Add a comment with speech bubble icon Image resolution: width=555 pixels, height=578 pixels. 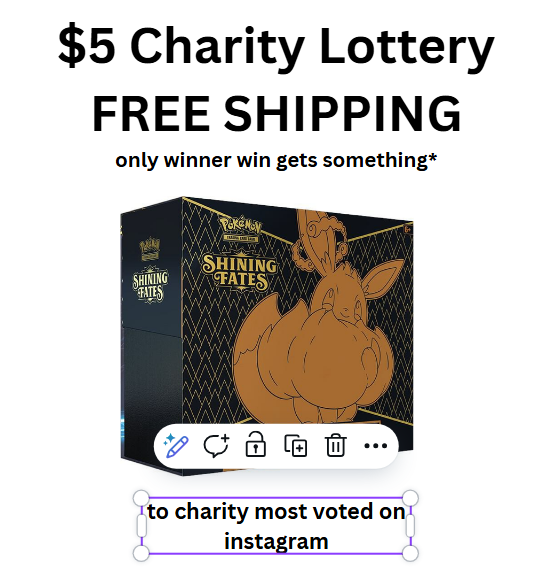[x=216, y=446]
